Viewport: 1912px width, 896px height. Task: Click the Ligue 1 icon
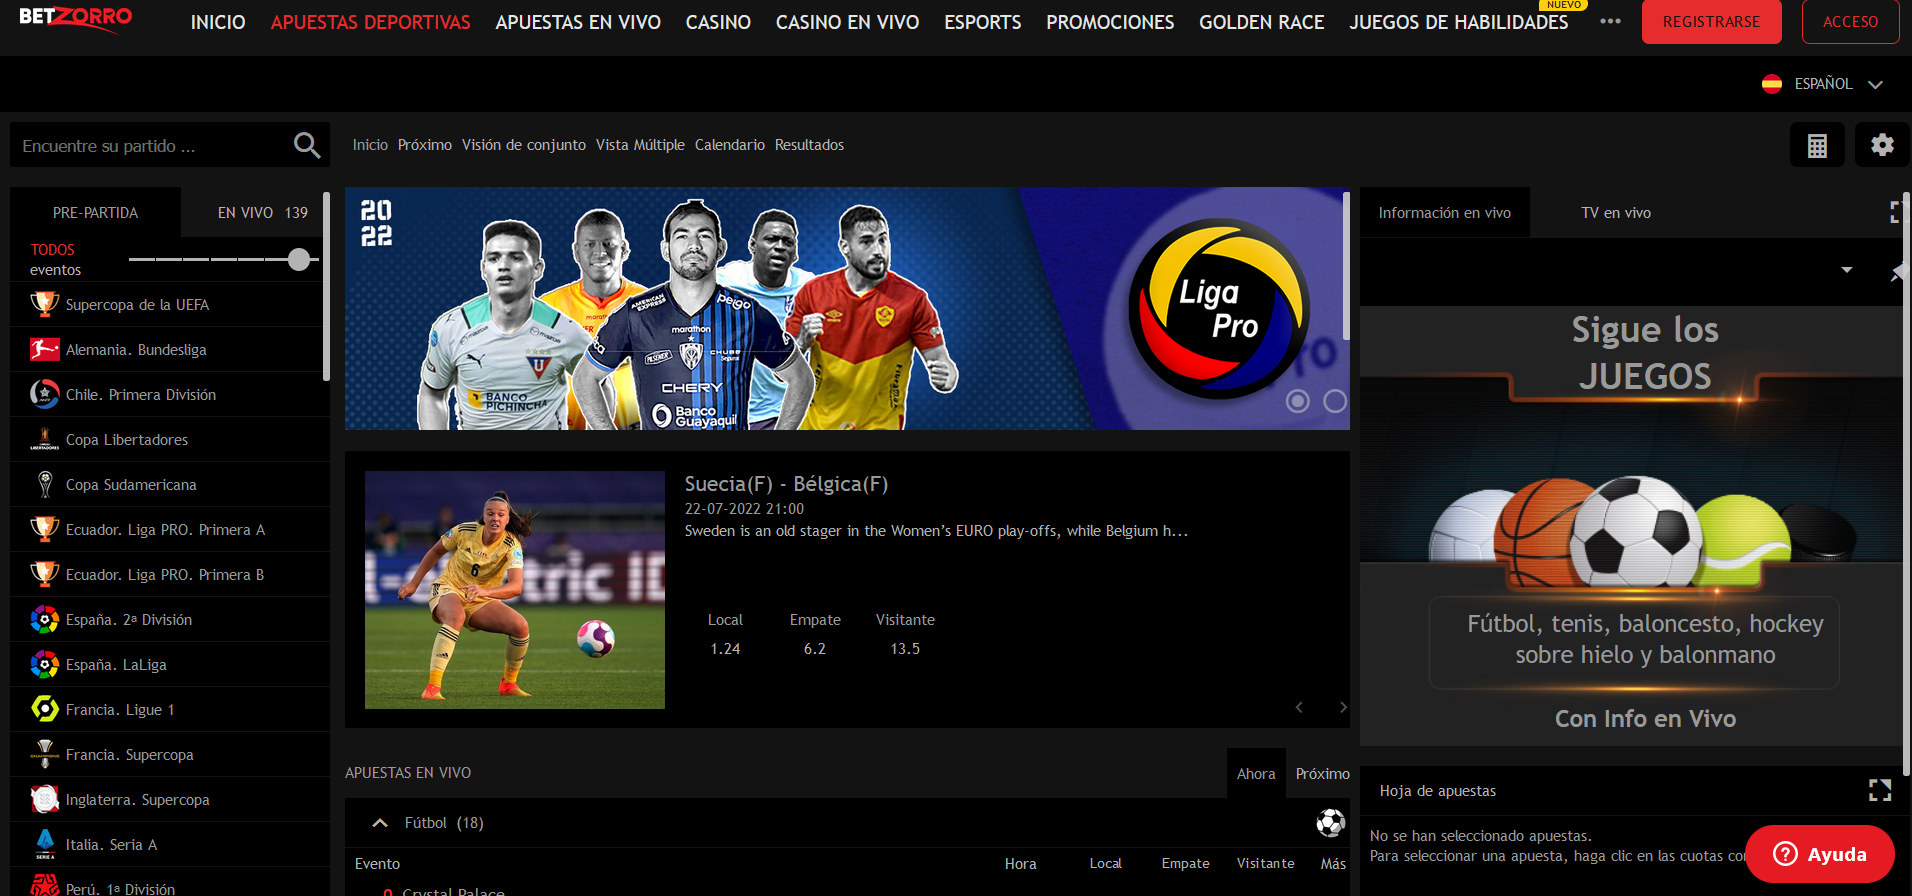pos(44,709)
